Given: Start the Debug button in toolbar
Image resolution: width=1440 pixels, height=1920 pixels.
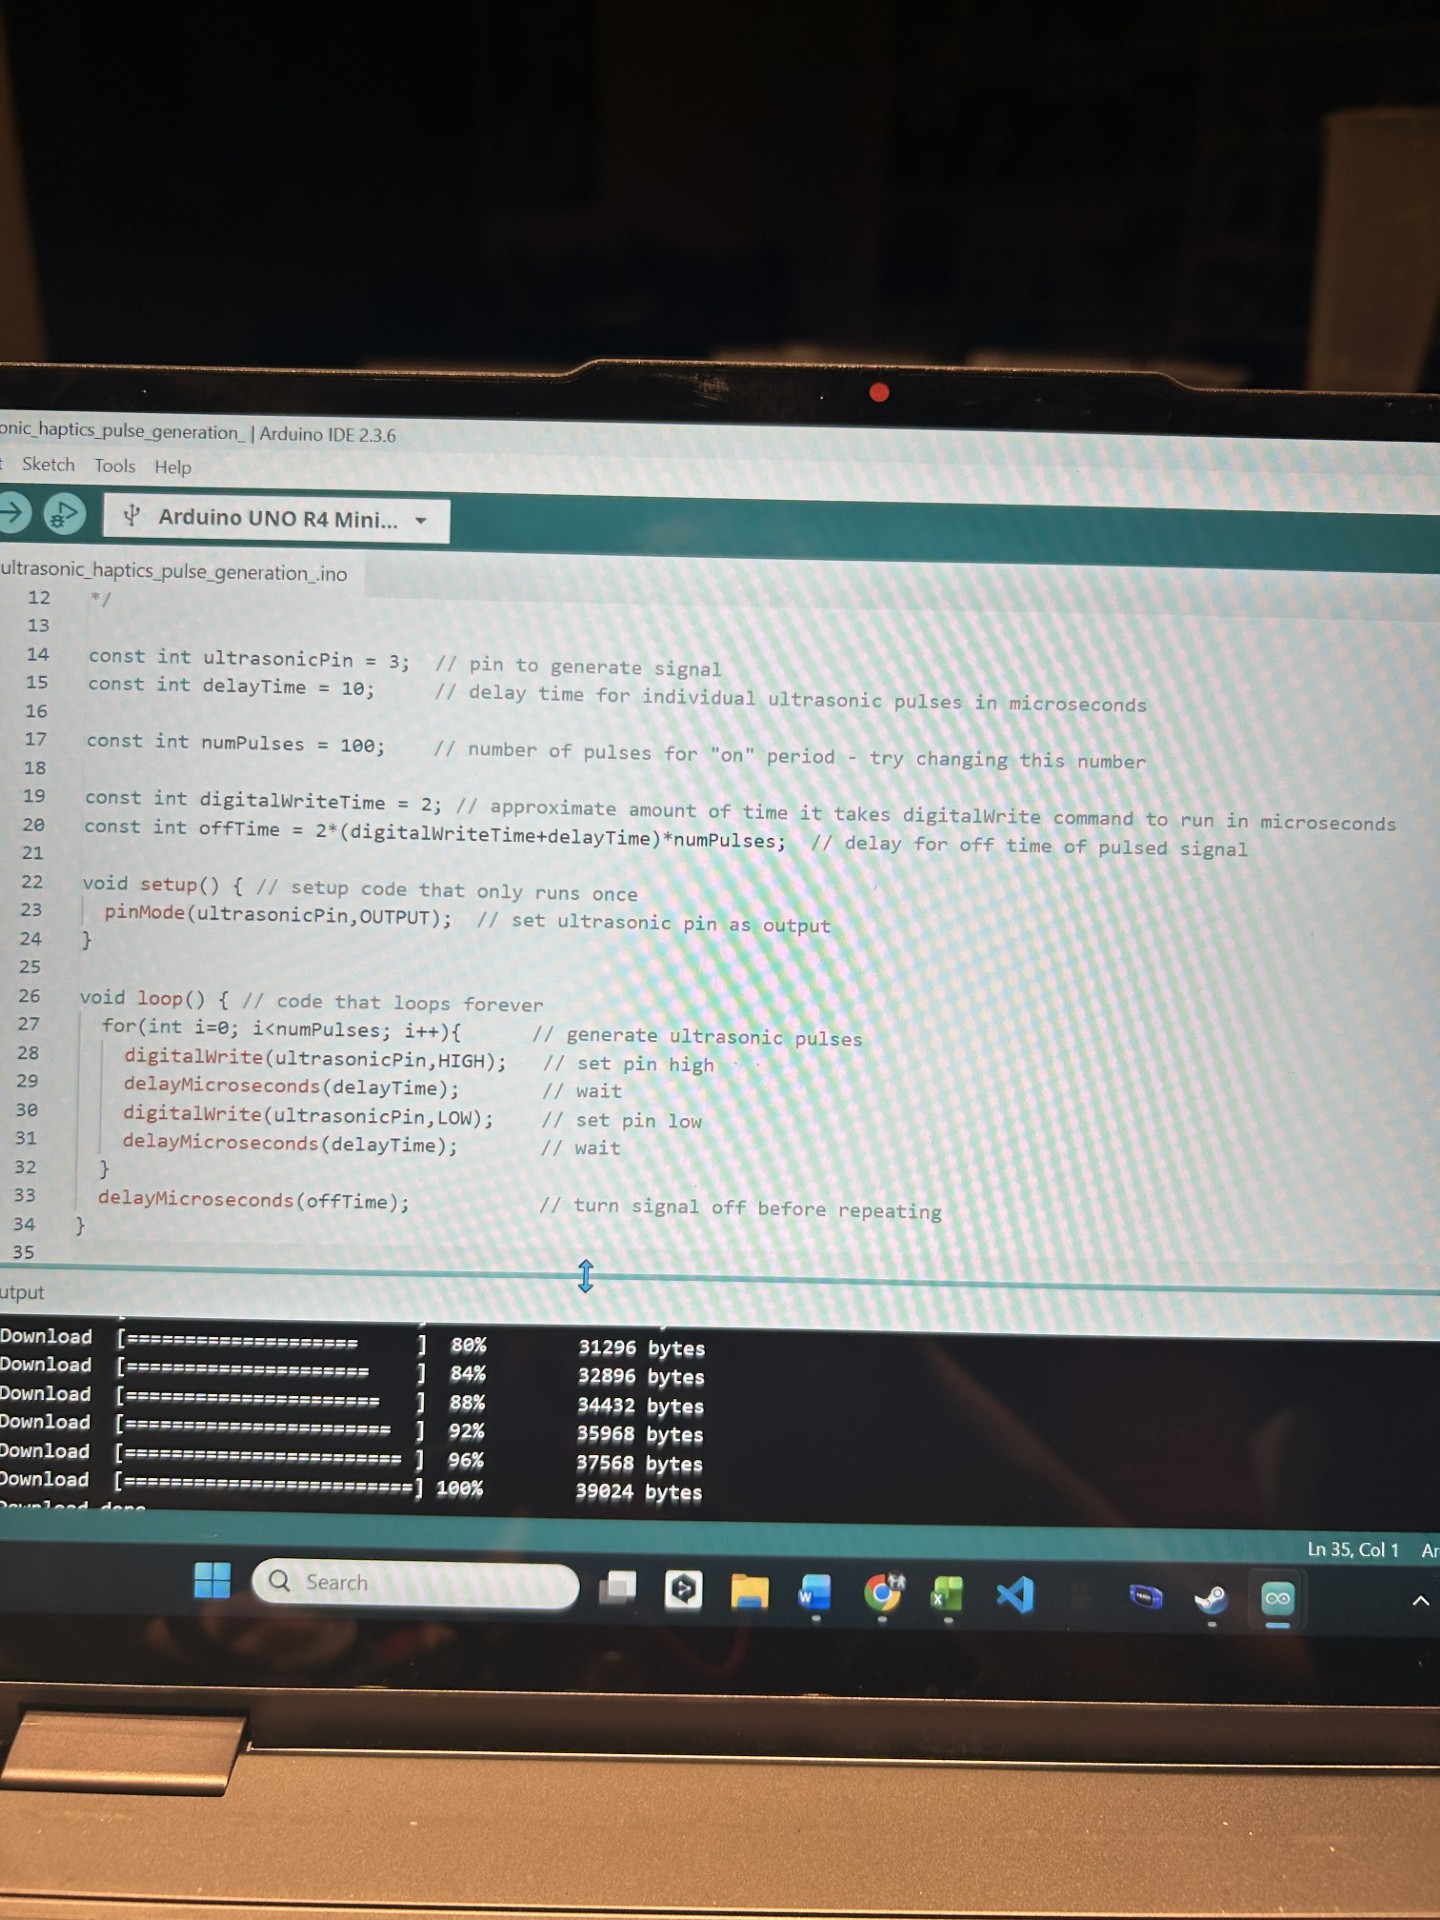Looking at the screenshot, I should tap(65, 515).
